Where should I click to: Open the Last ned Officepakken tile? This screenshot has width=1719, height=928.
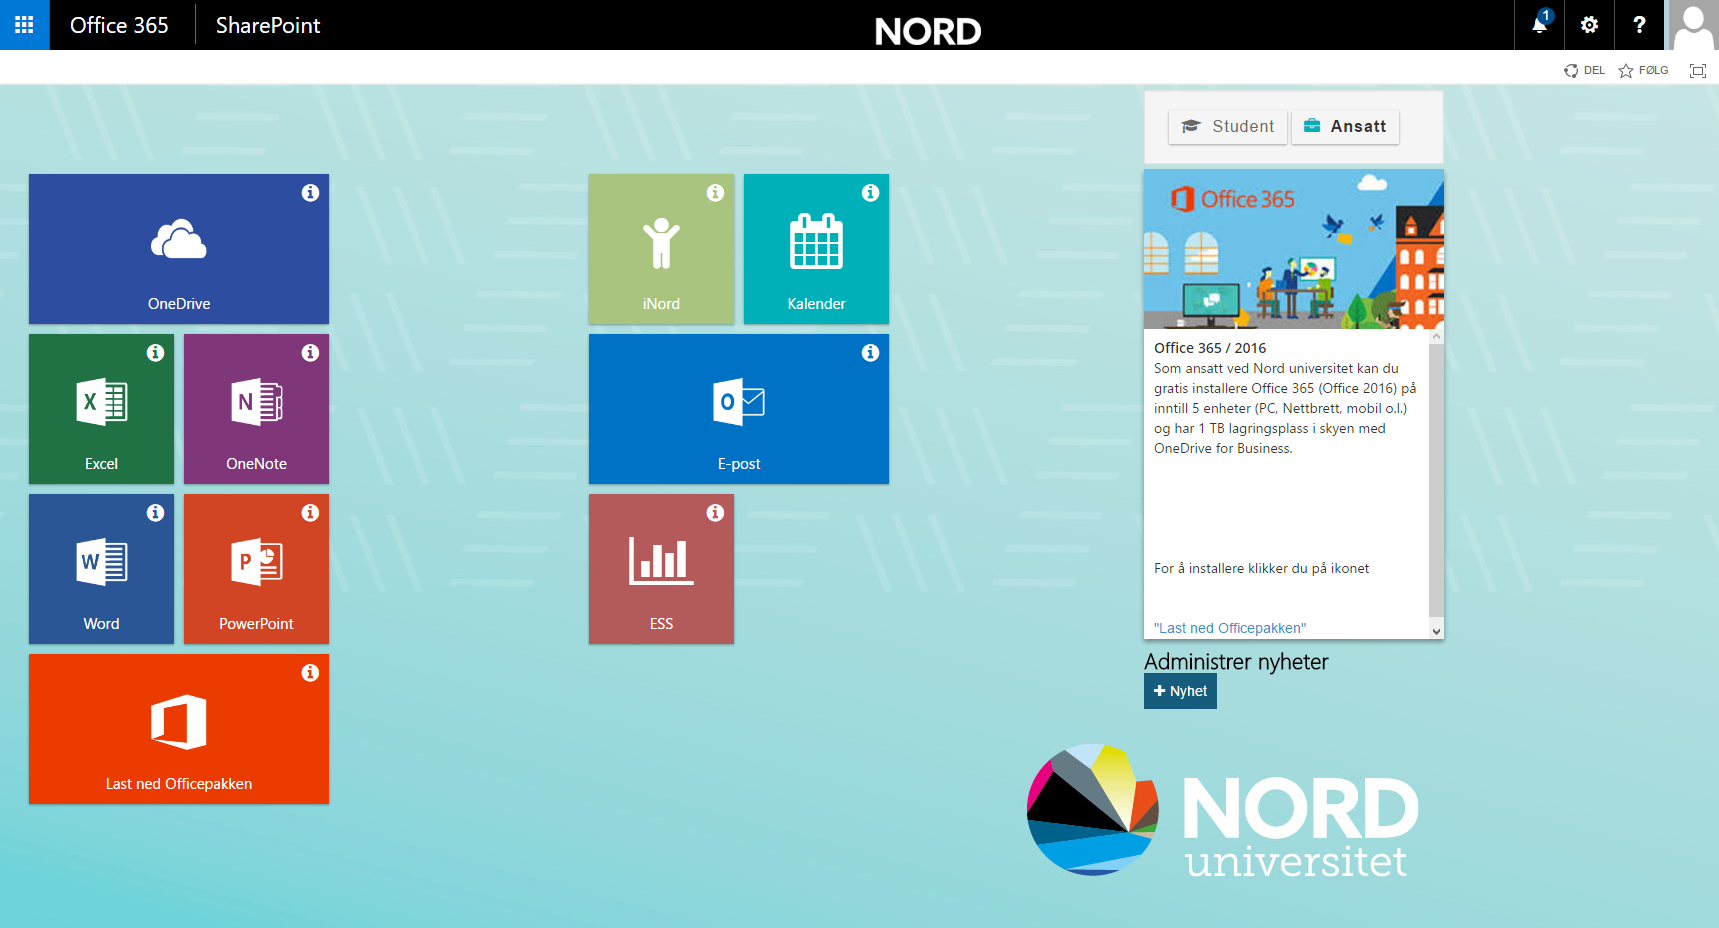179,729
